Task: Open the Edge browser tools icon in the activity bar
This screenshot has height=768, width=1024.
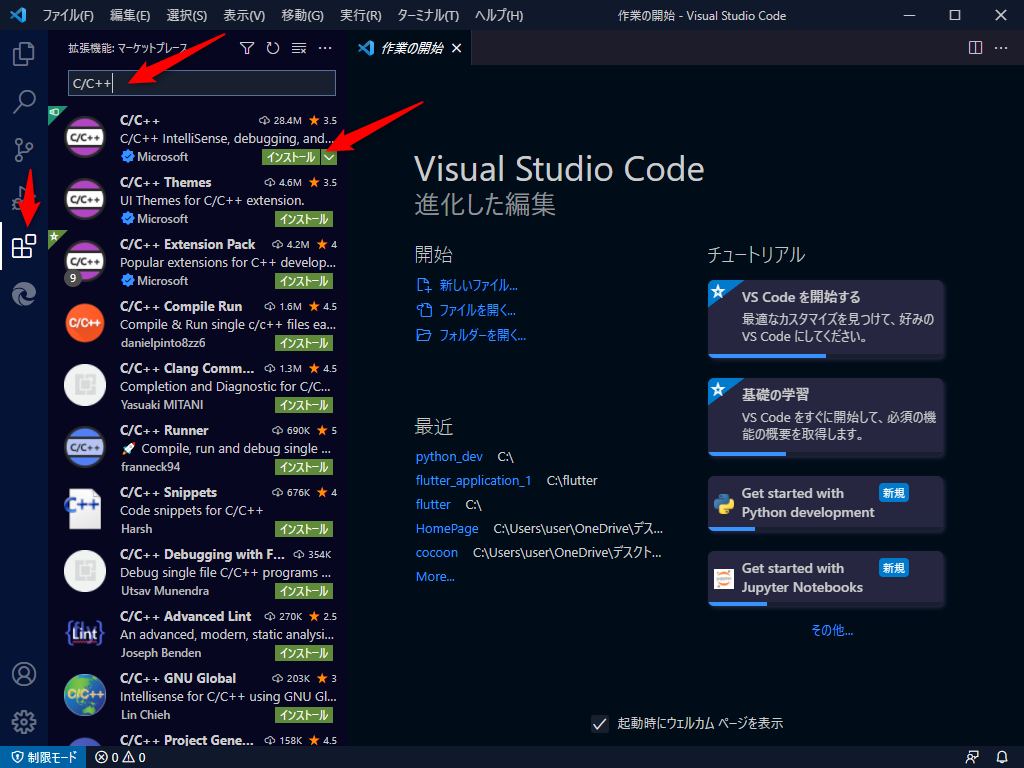Action: (x=24, y=295)
